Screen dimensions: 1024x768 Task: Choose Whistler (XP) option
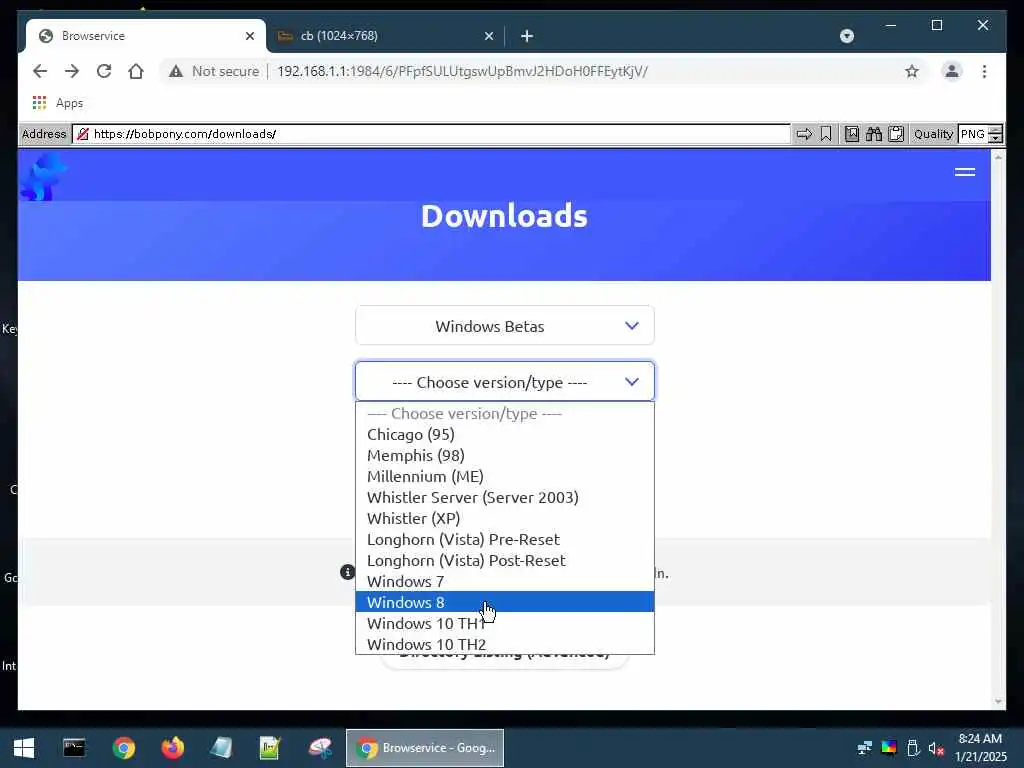(505, 518)
